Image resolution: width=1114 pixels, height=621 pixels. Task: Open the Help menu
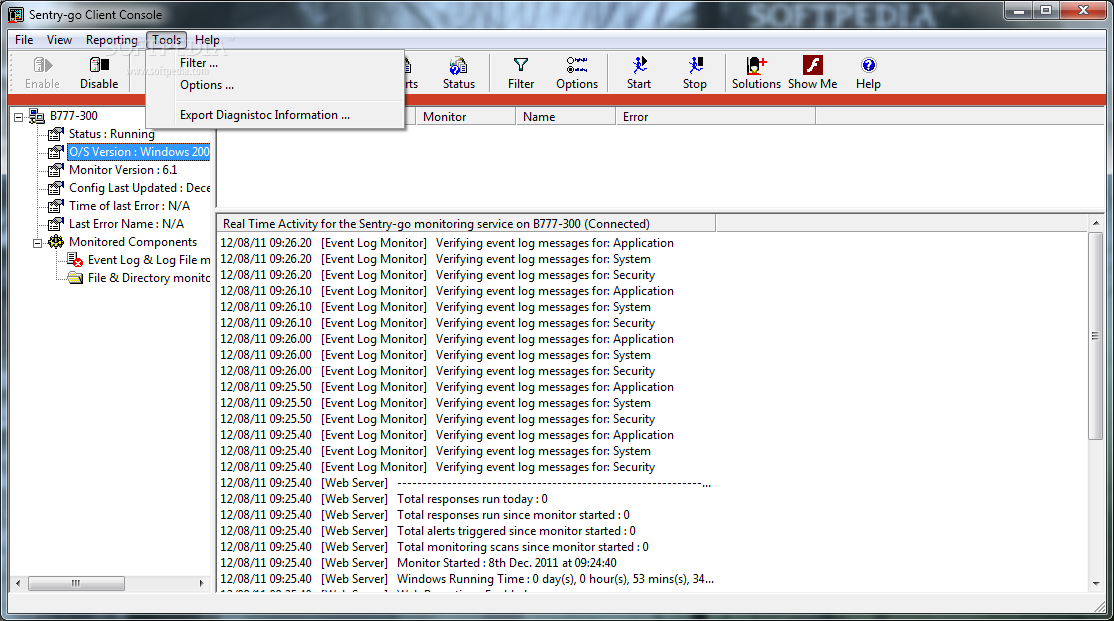click(x=207, y=40)
